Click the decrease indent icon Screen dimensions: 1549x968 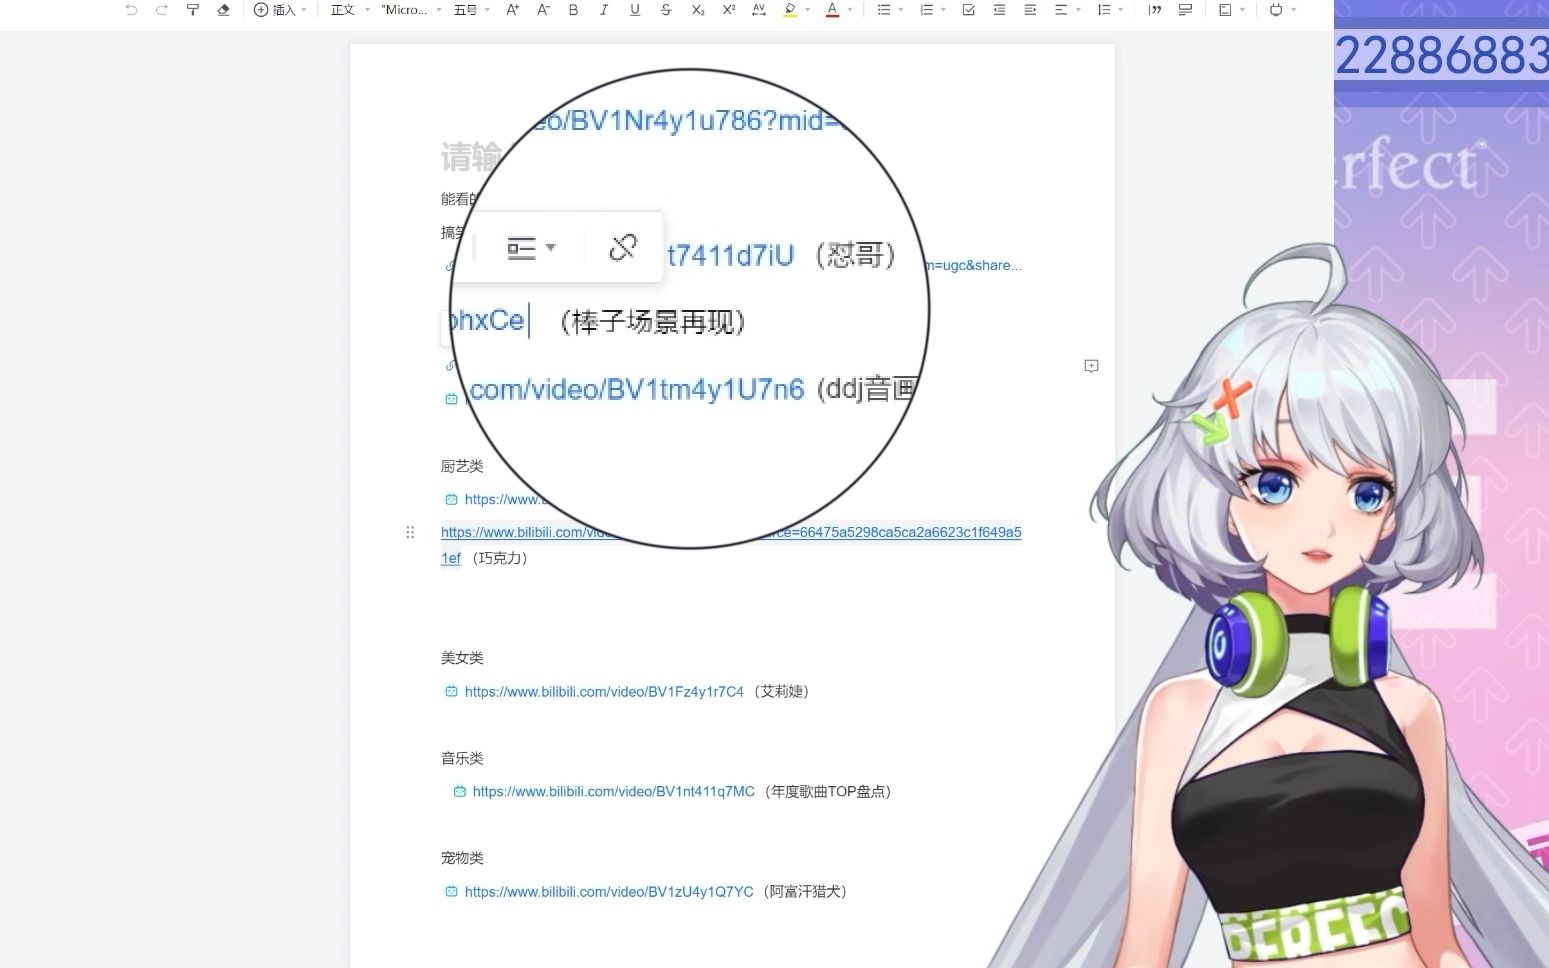coord(999,10)
